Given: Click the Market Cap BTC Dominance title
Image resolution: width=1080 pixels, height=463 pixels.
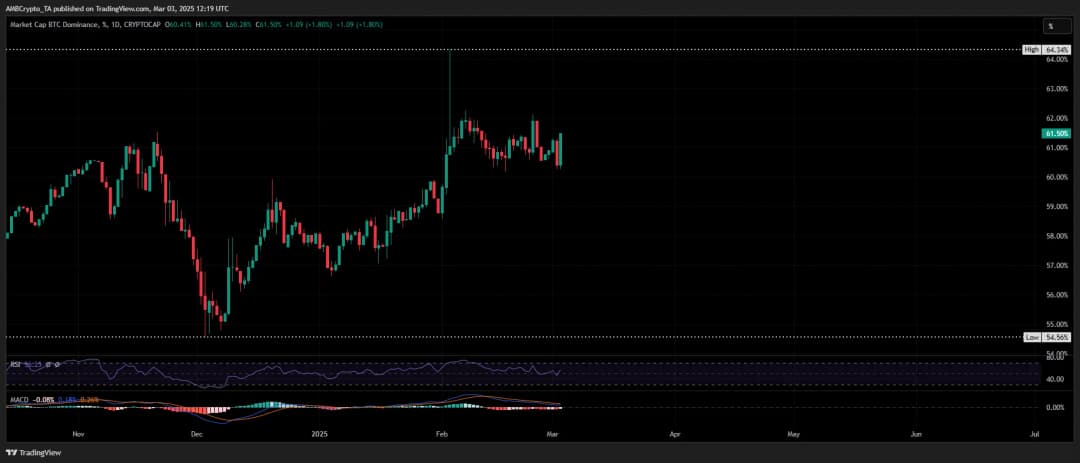Looking at the screenshot, I should tap(53, 26).
